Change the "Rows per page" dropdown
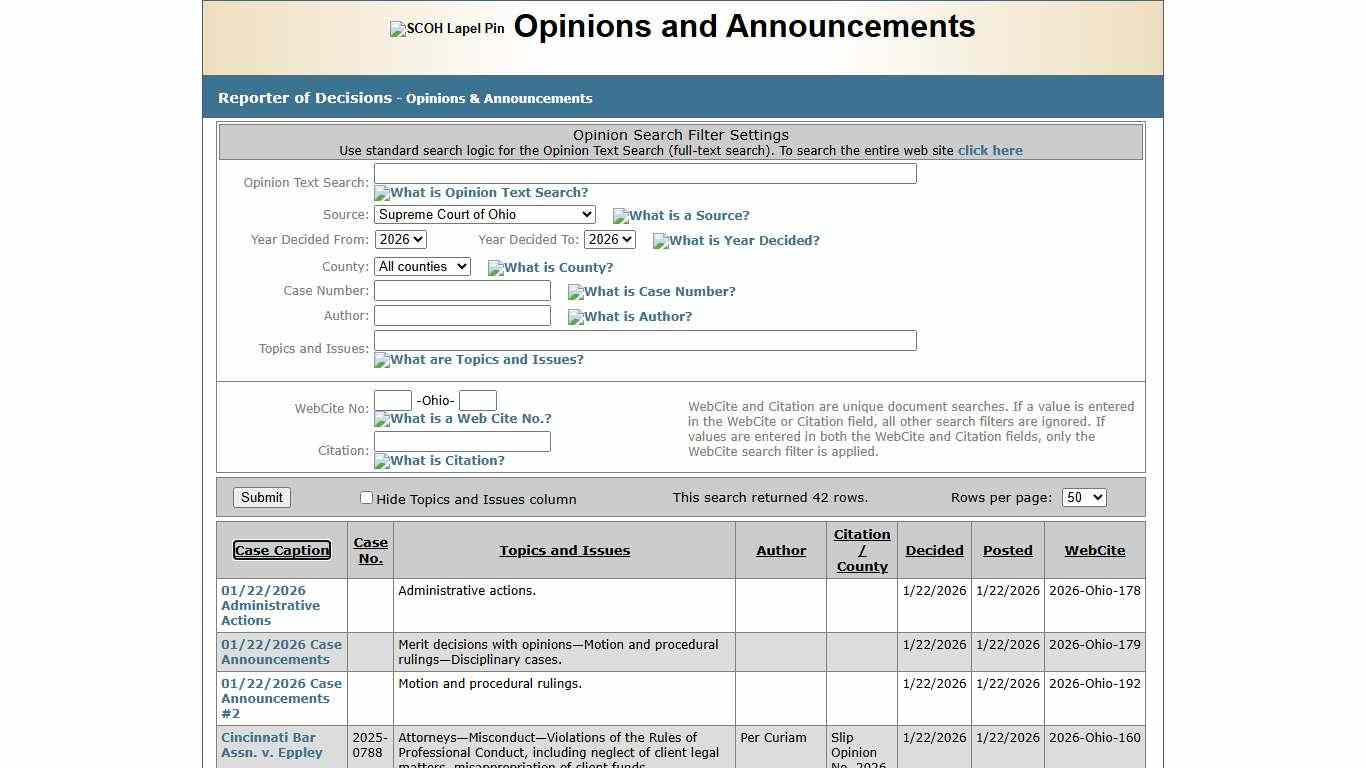 tap(1084, 497)
